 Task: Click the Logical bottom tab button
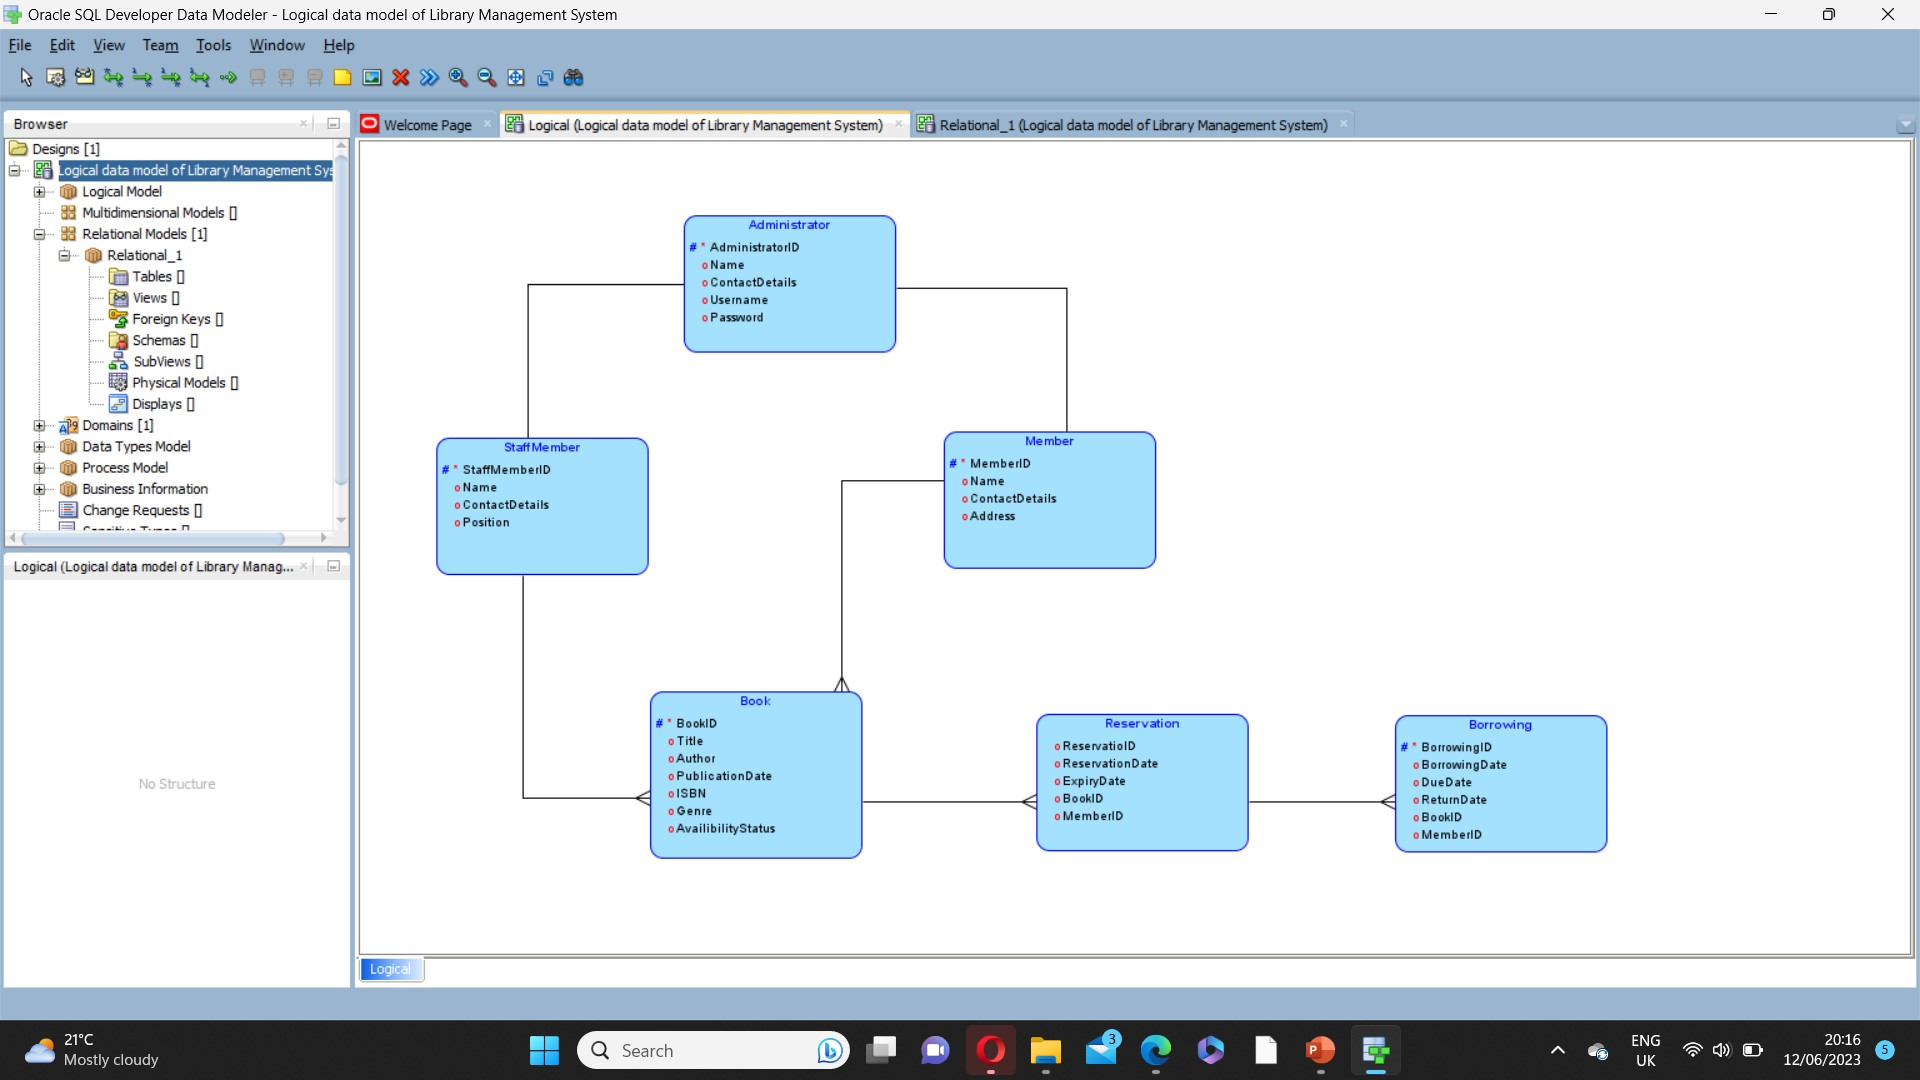pyautogui.click(x=390, y=969)
